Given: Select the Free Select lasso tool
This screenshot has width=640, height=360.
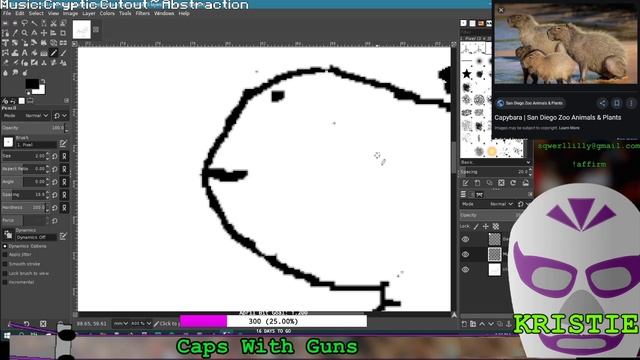Looking at the screenshot, I should click(x=25, y=23).
